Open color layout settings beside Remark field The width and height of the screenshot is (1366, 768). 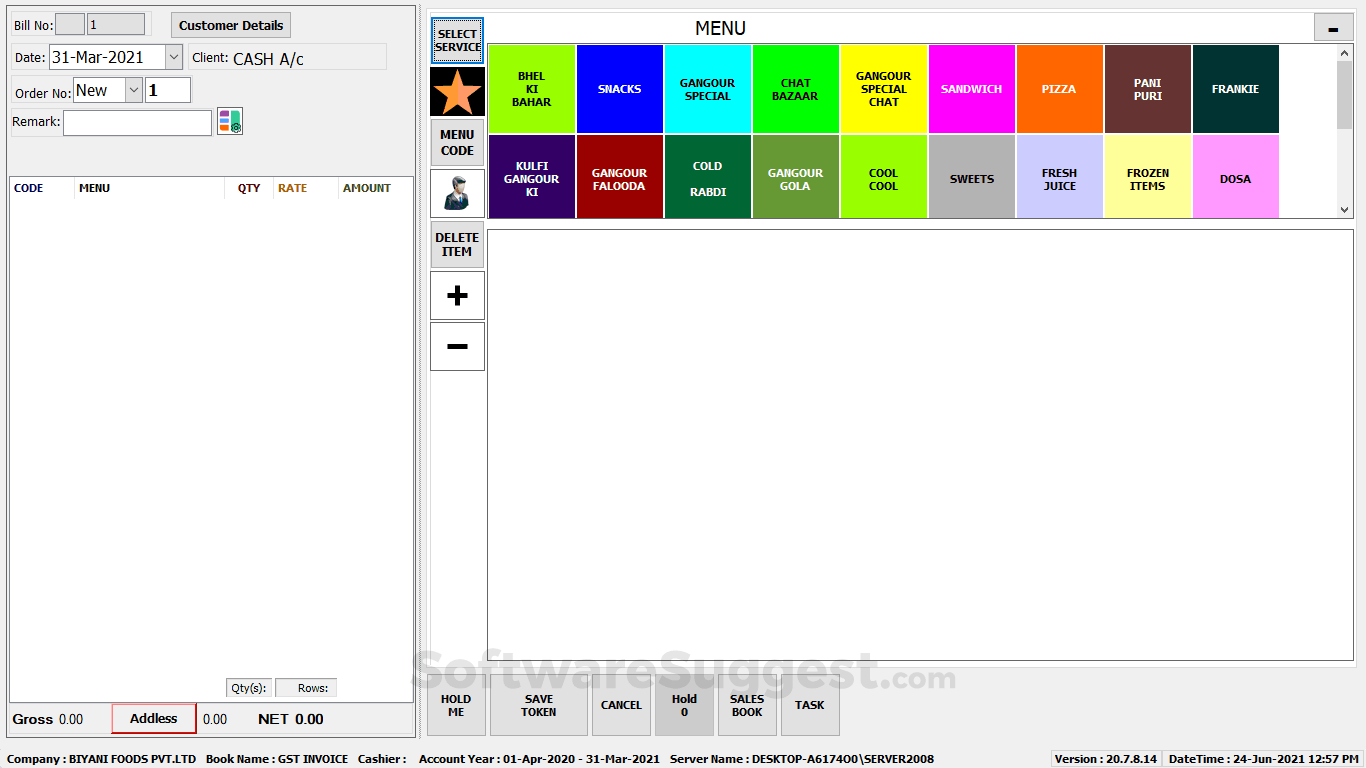tap(229, 121)
